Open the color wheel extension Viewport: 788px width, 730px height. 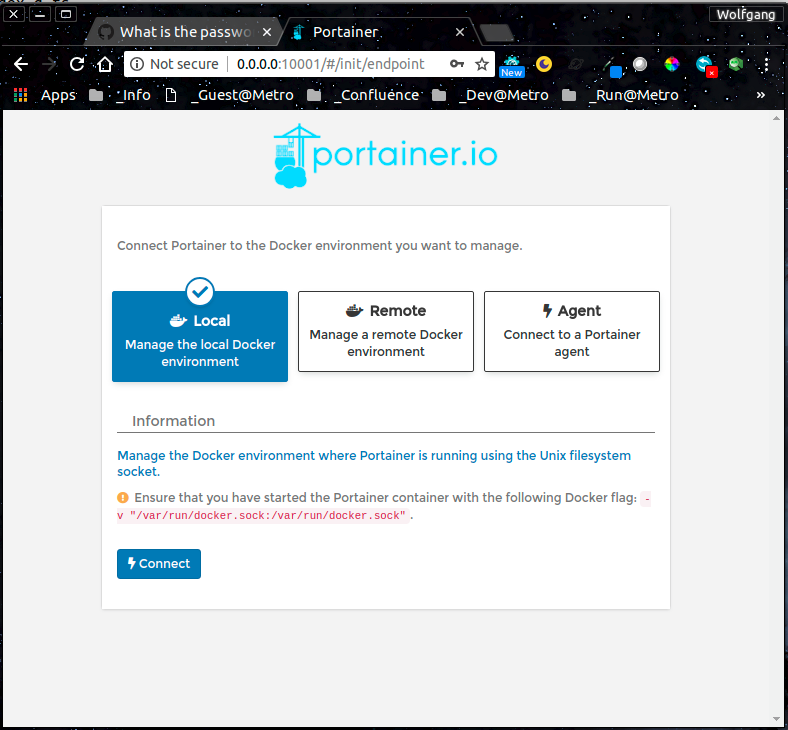coord(672,64)
